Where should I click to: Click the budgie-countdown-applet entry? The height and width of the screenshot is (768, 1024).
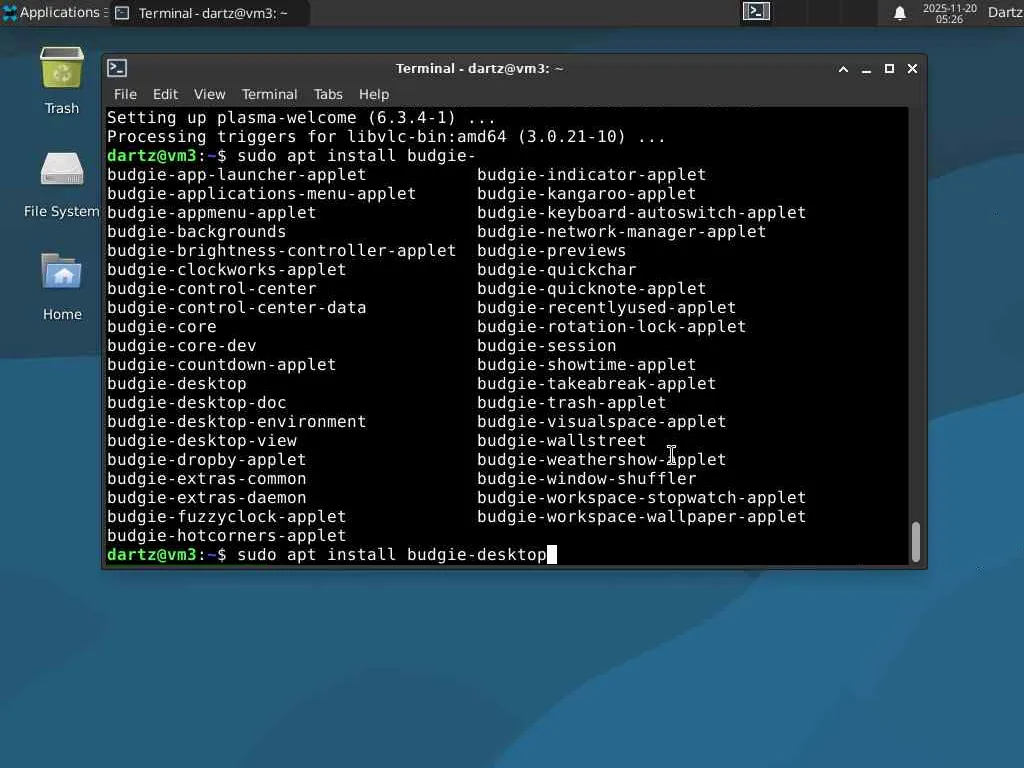(221, 364)
